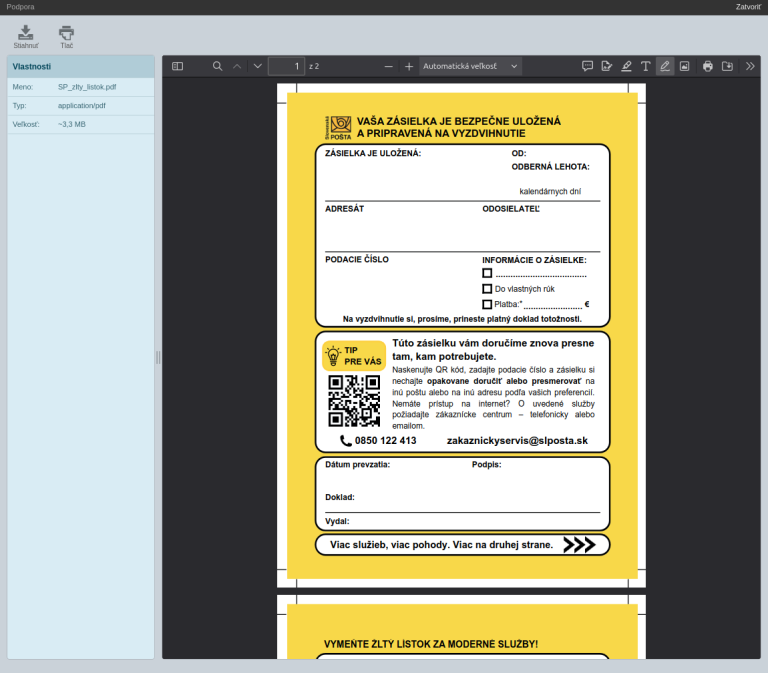Go to the previous page arrow
The height and width of the screenshot is (673, 768).
pos(237,66)
